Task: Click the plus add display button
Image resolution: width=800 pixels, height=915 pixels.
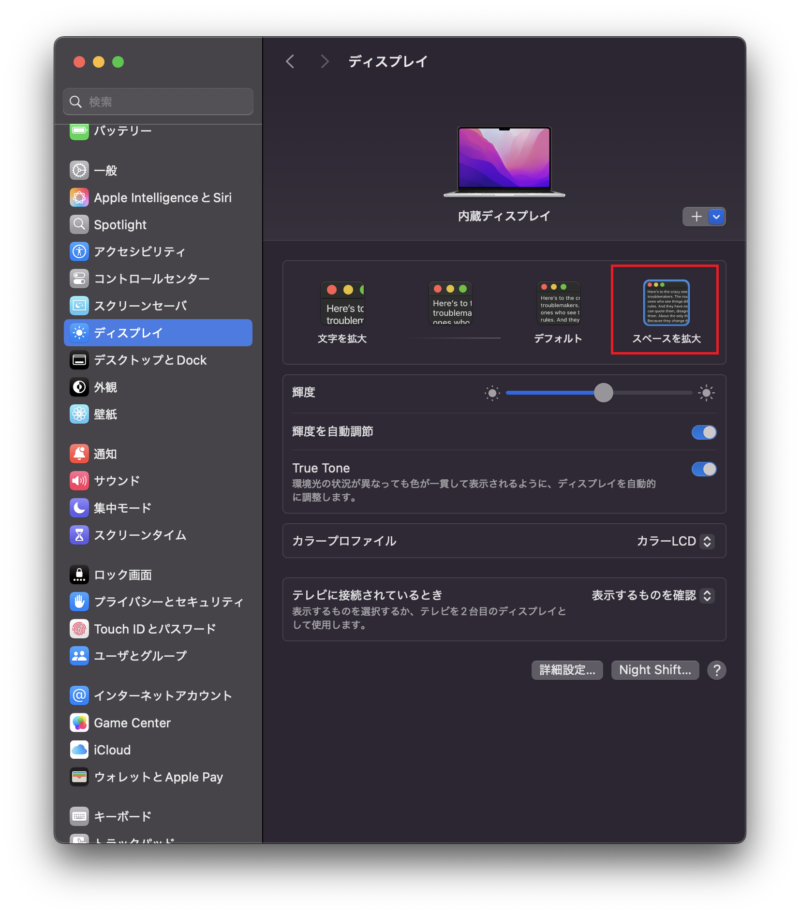Action: (696, 216)
